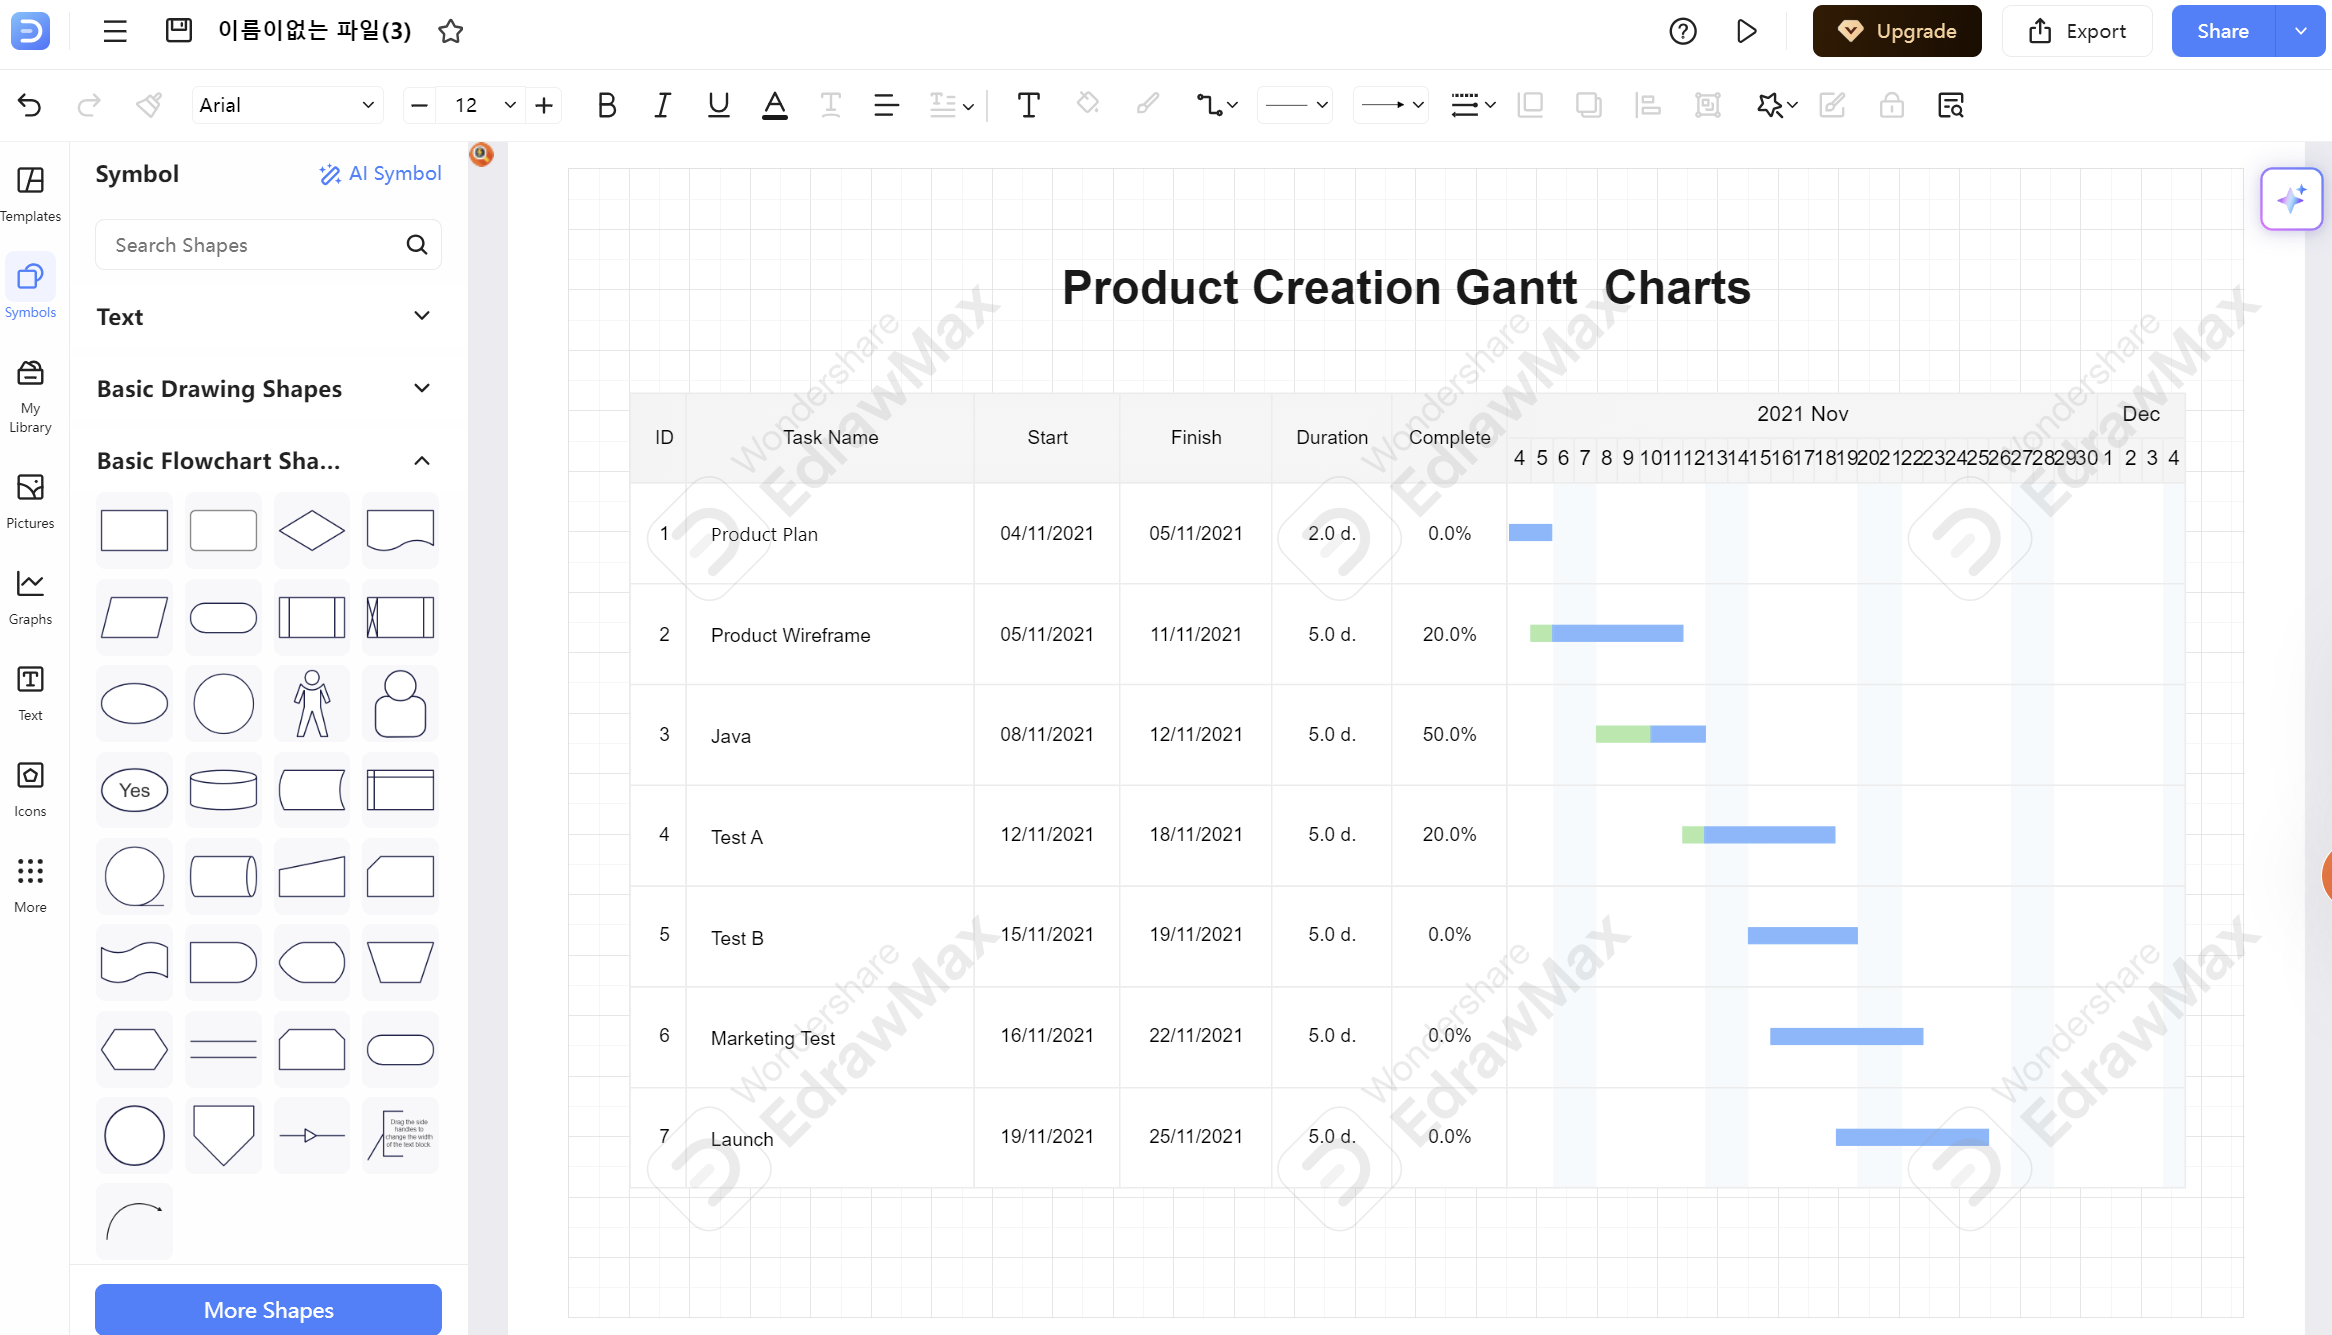
Task: Expand the Text symbol section
Action: tap(268, 317)
